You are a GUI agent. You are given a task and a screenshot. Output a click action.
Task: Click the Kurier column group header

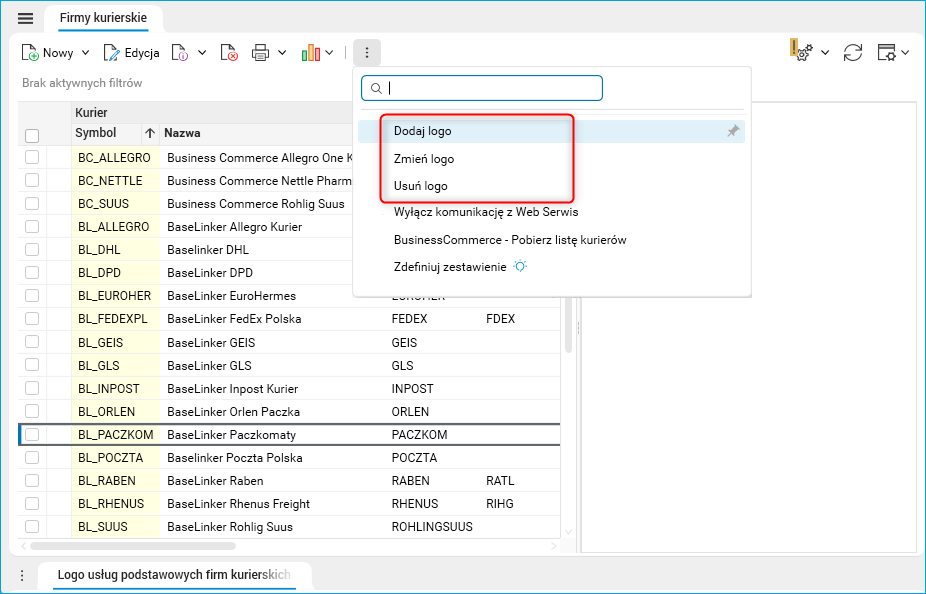click(x=92, y=112)
